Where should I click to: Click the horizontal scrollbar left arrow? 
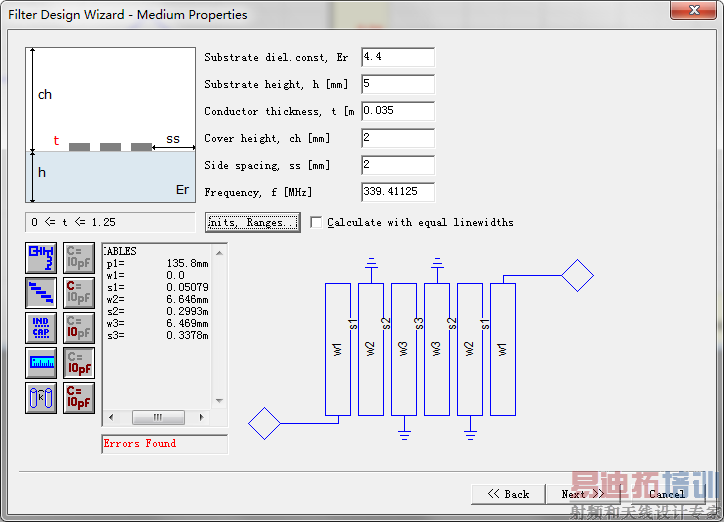tap(111, 417)
